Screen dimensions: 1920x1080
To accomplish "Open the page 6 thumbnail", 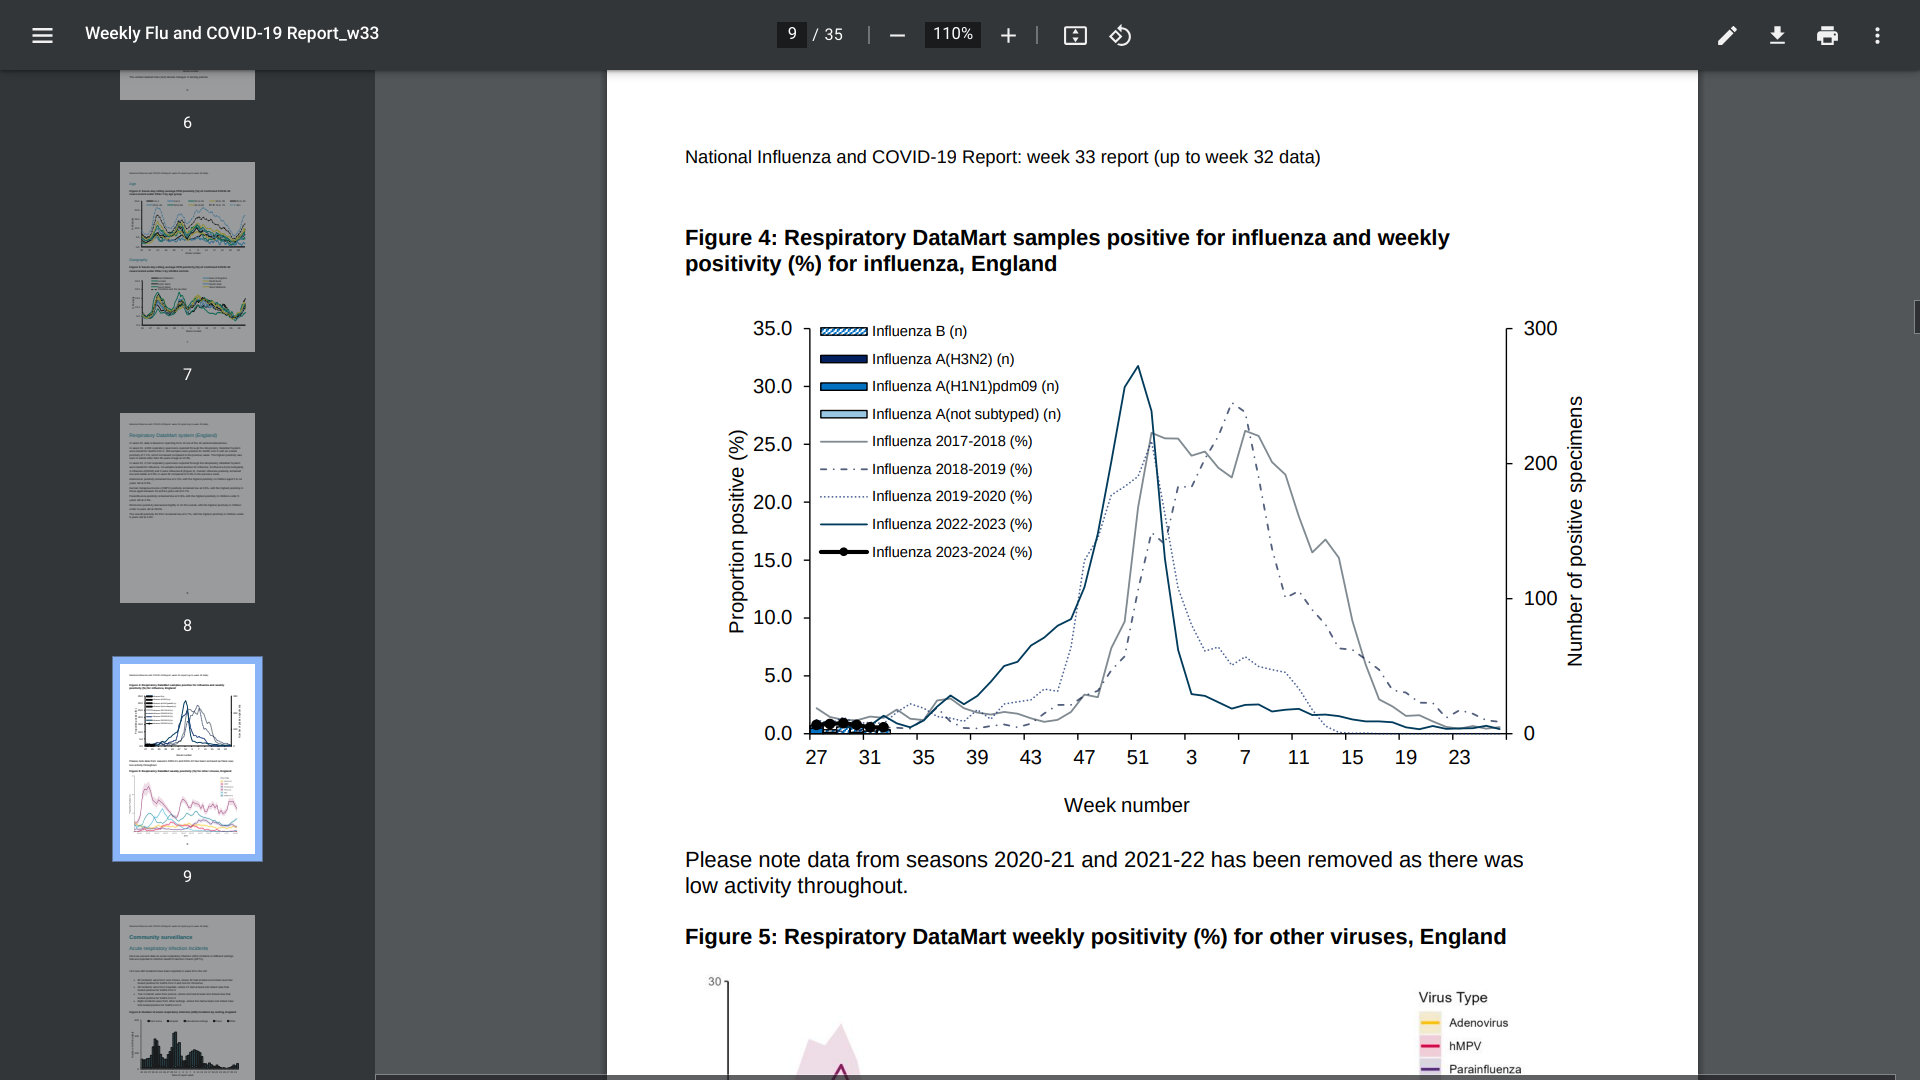I will tap(187, 85).
